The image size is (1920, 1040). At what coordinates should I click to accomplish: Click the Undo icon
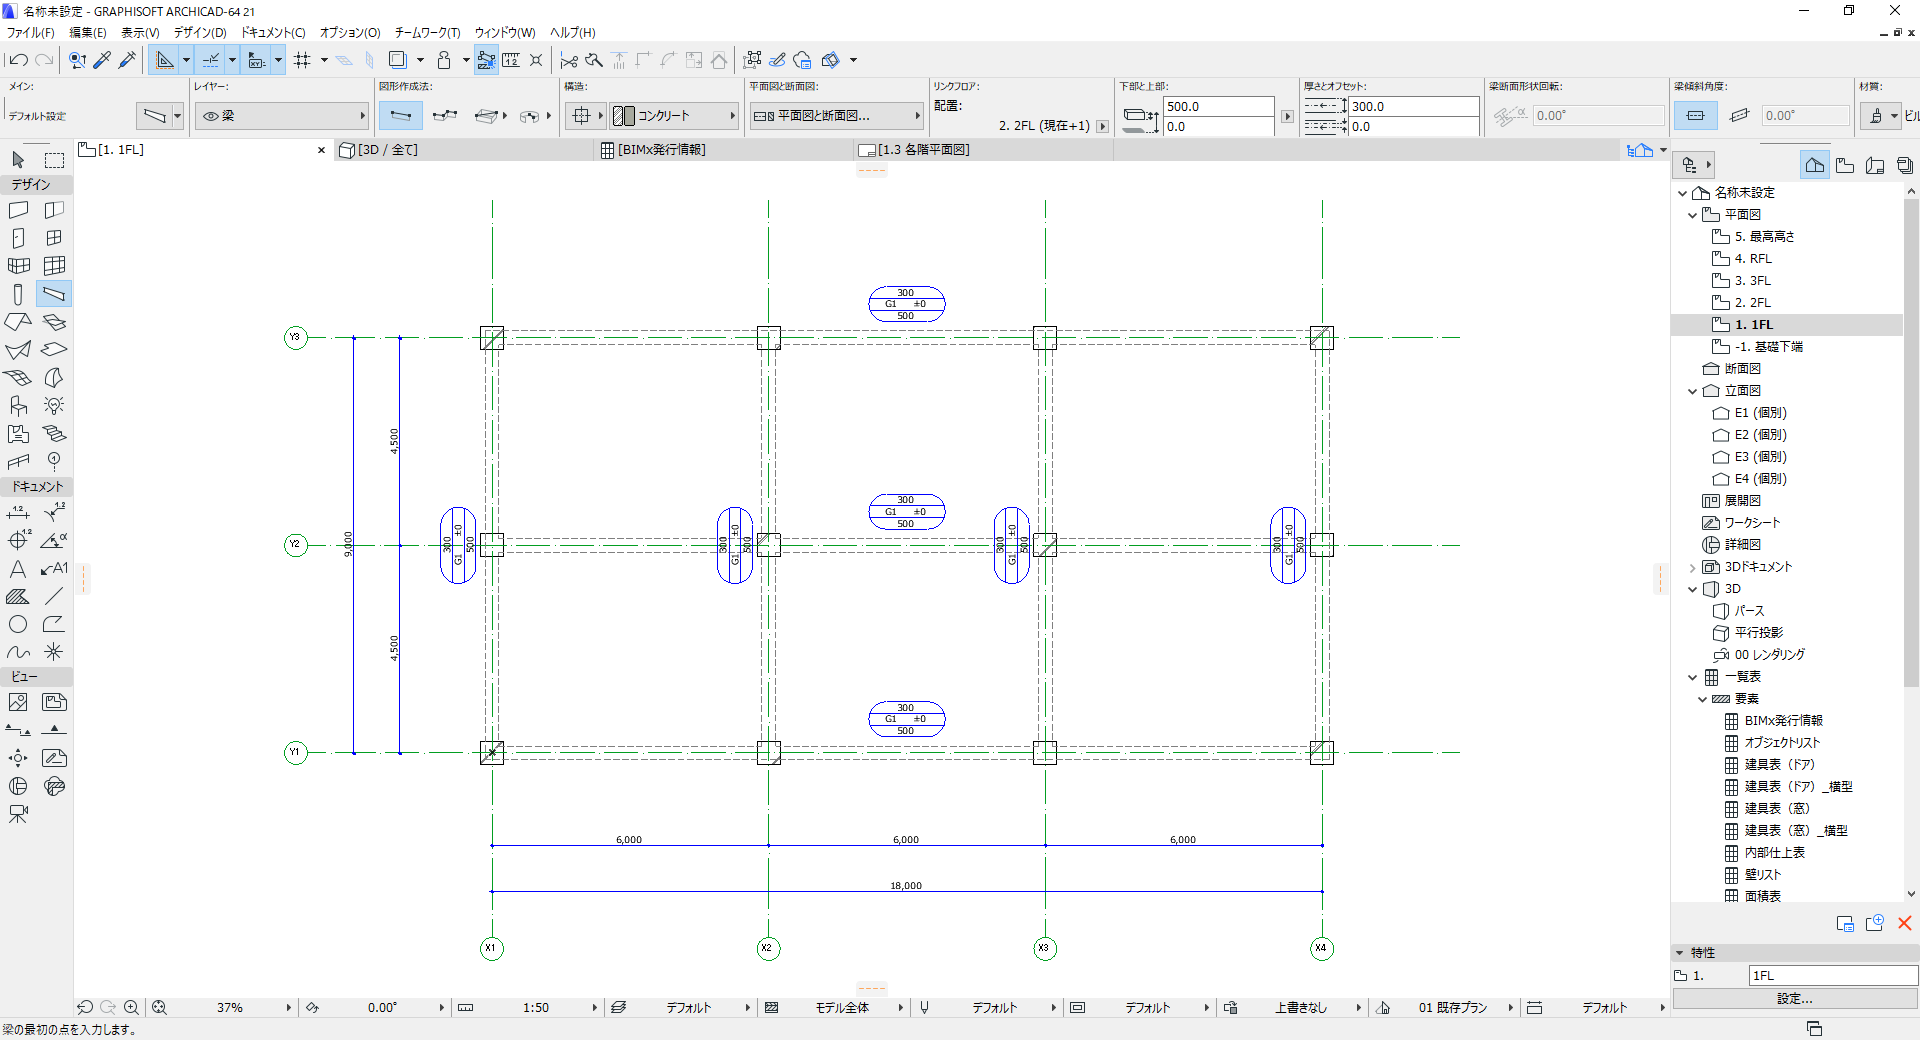click(18, 60)
